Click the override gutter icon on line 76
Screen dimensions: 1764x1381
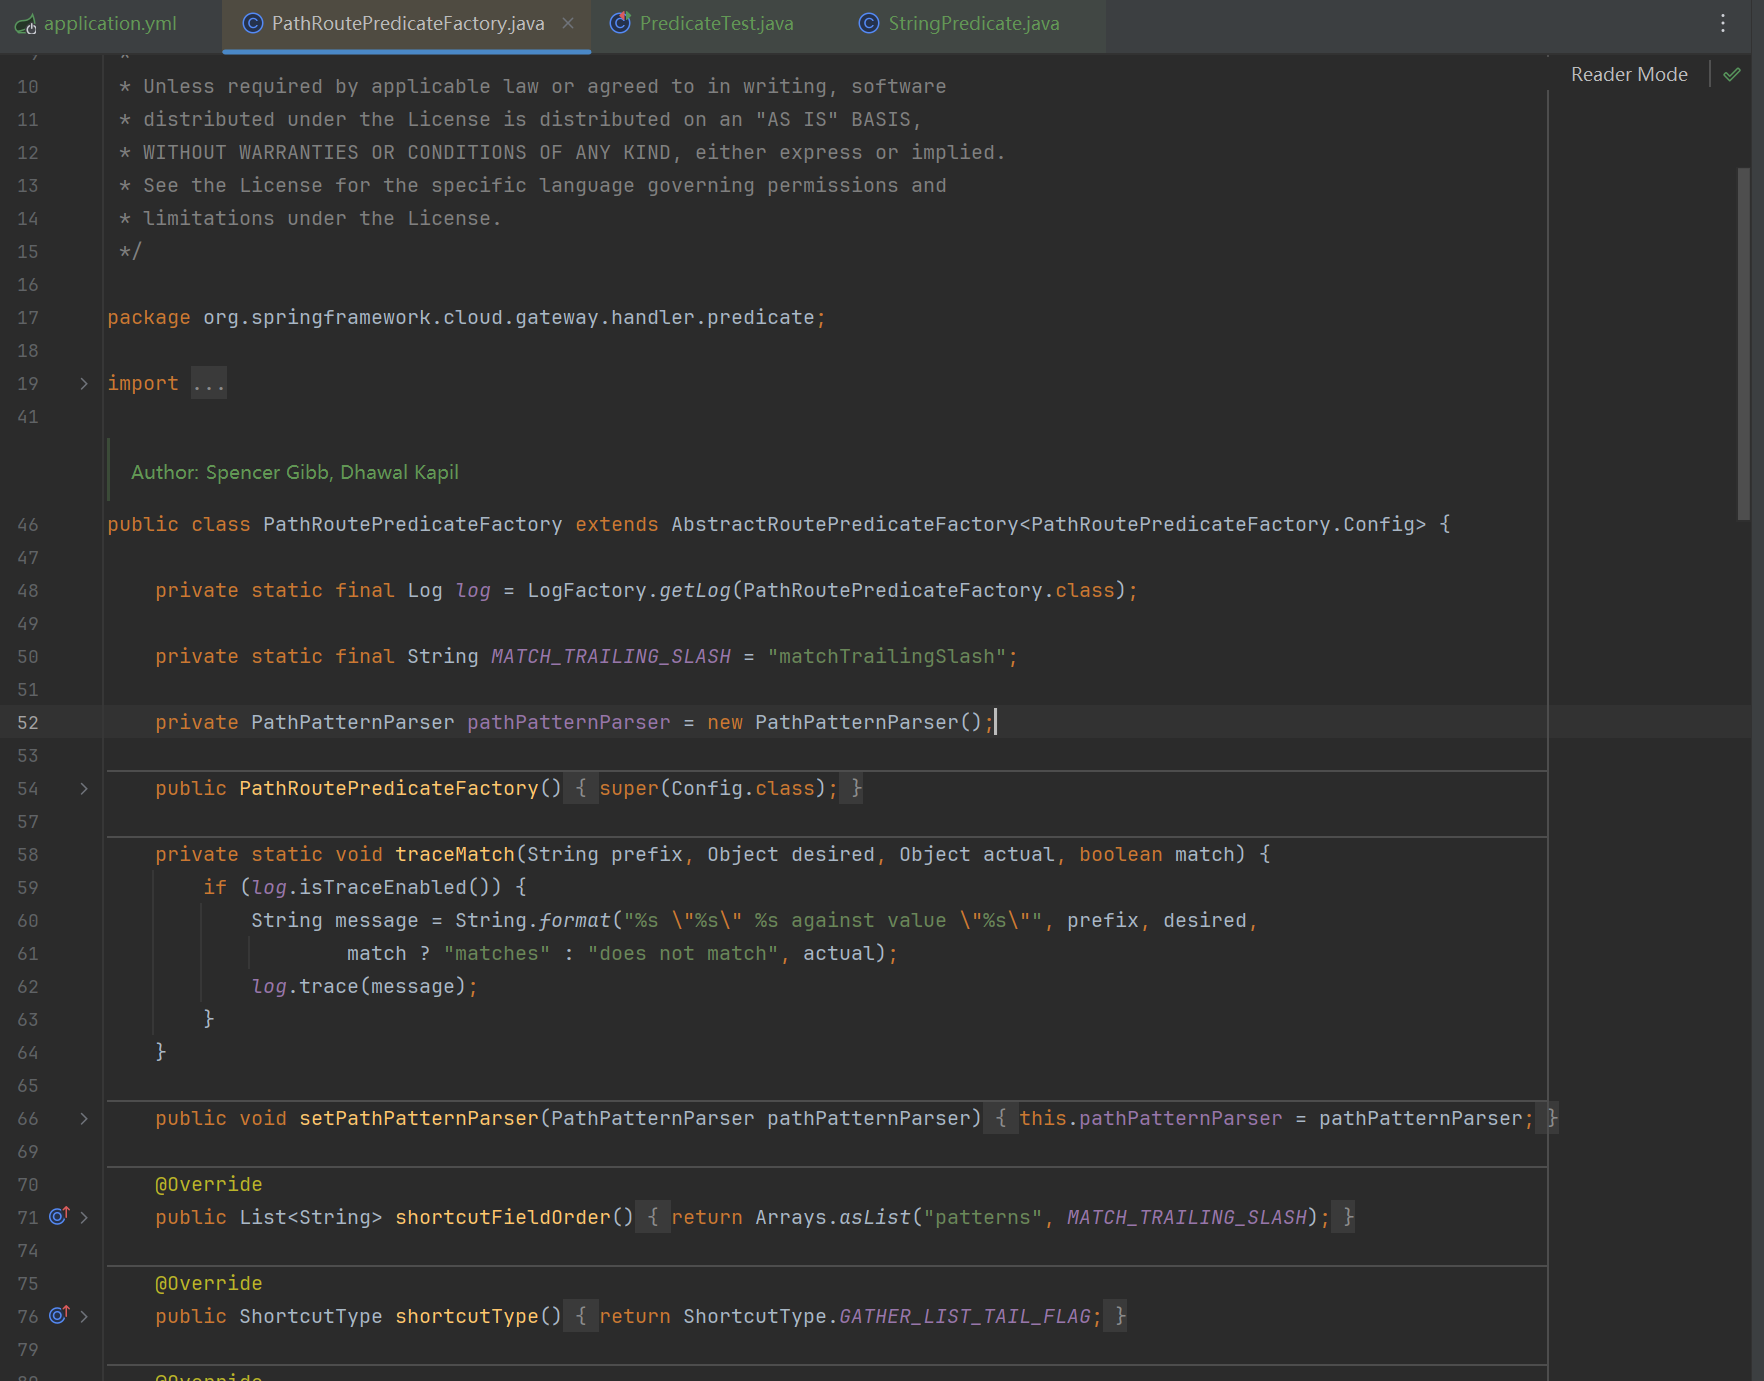coord(59,1315)
